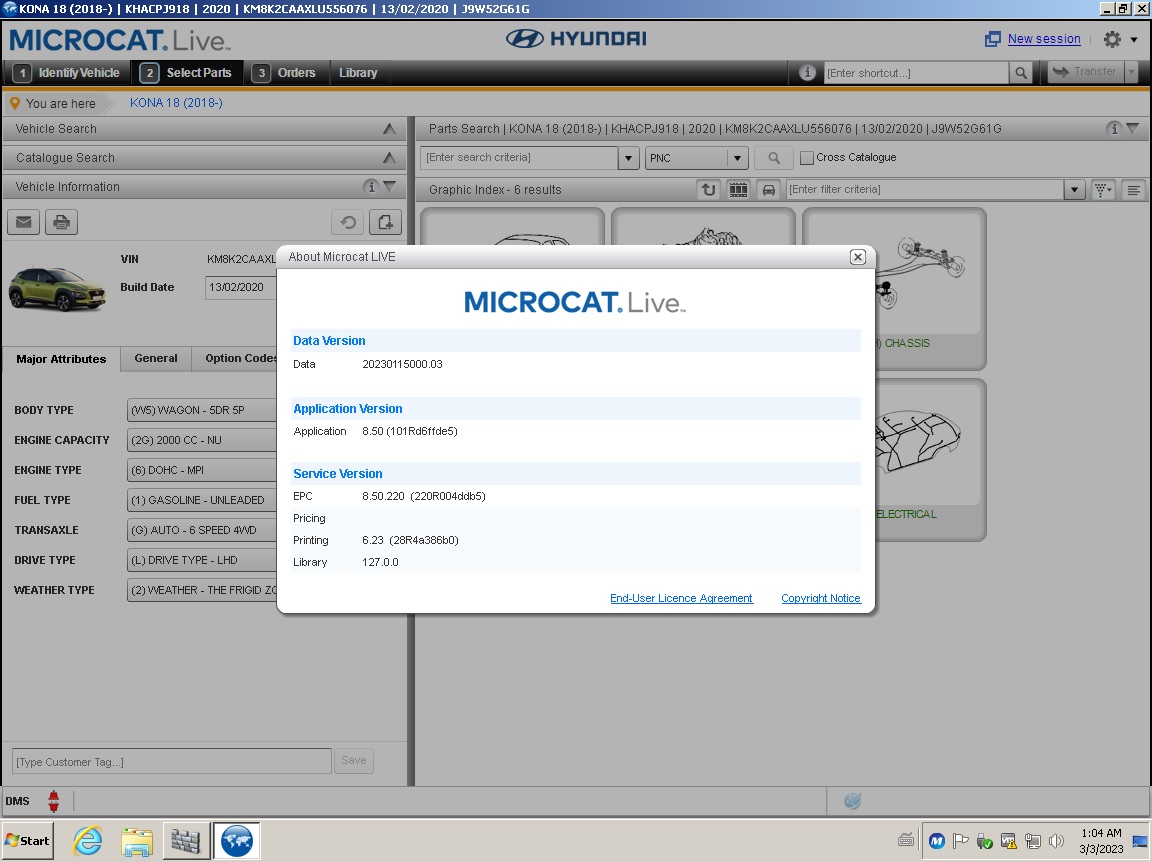Expand the Vehicle Information panel arrow

click(x=390, y=187)
